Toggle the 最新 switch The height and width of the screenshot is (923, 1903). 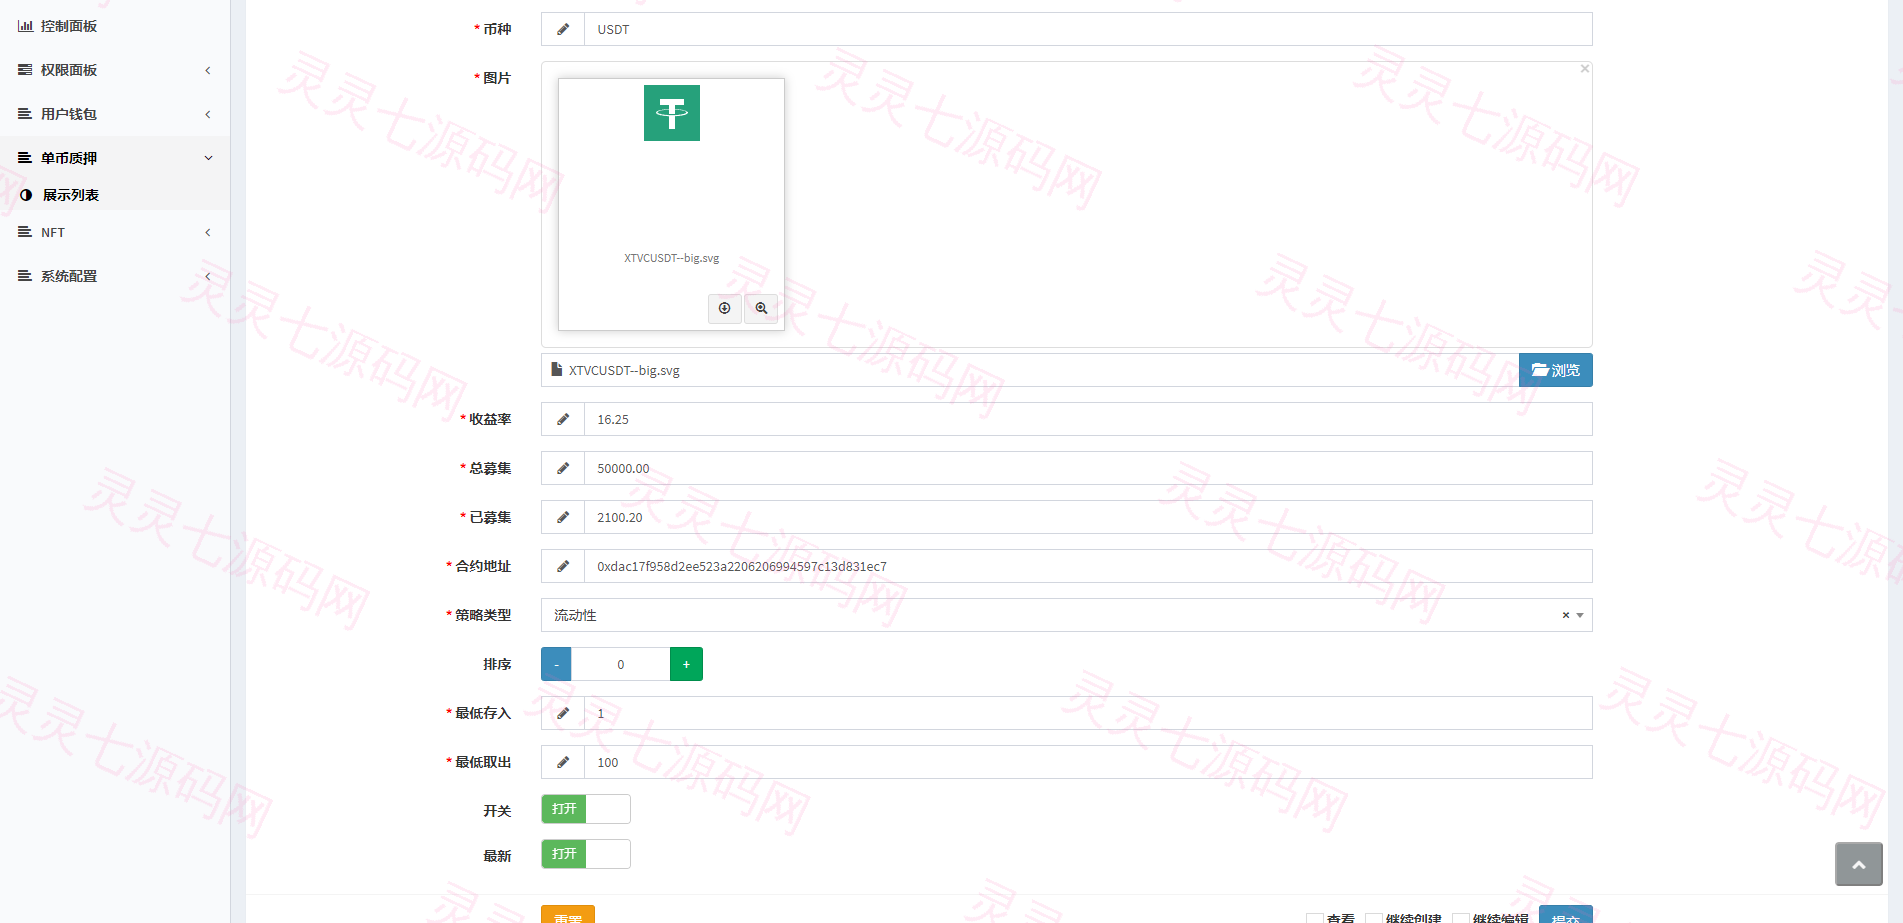586,854
